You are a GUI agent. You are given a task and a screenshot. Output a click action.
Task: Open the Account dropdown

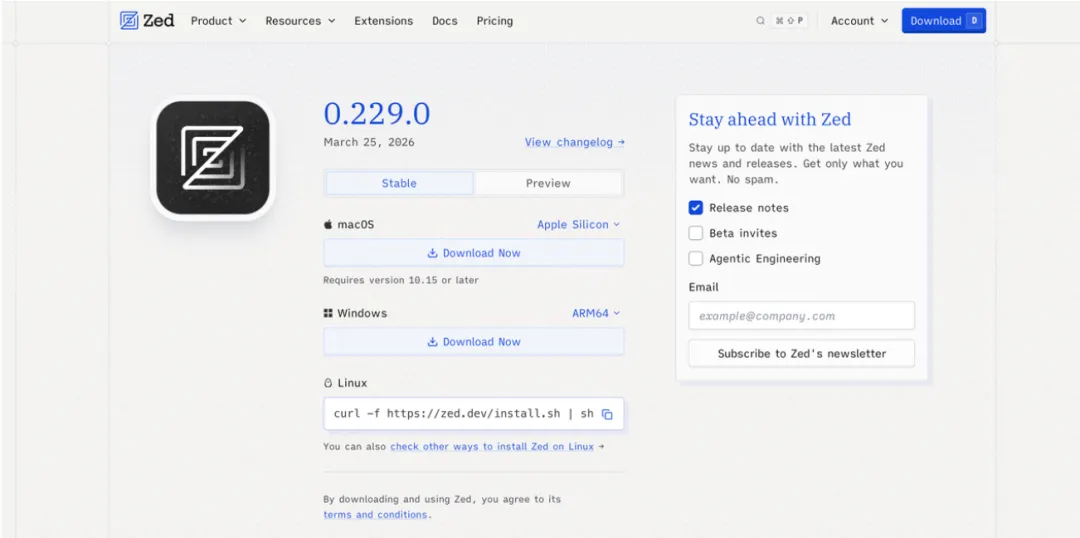(860, 21)
